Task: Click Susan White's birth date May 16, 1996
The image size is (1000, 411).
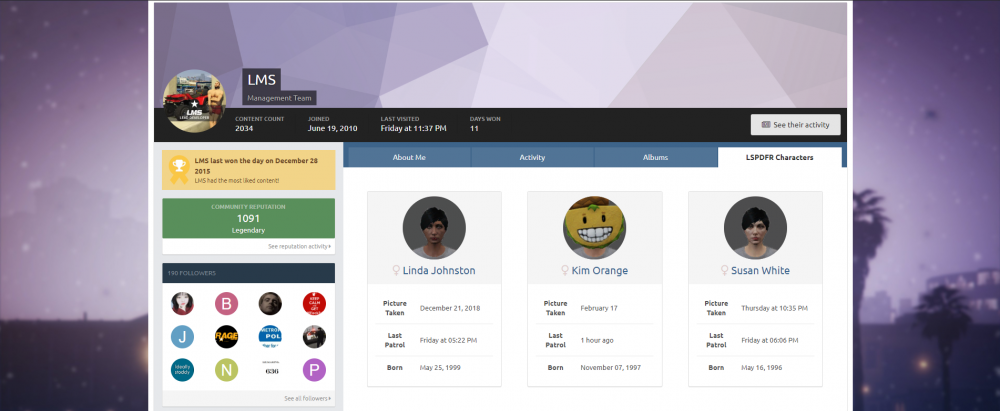Action: 761,368
